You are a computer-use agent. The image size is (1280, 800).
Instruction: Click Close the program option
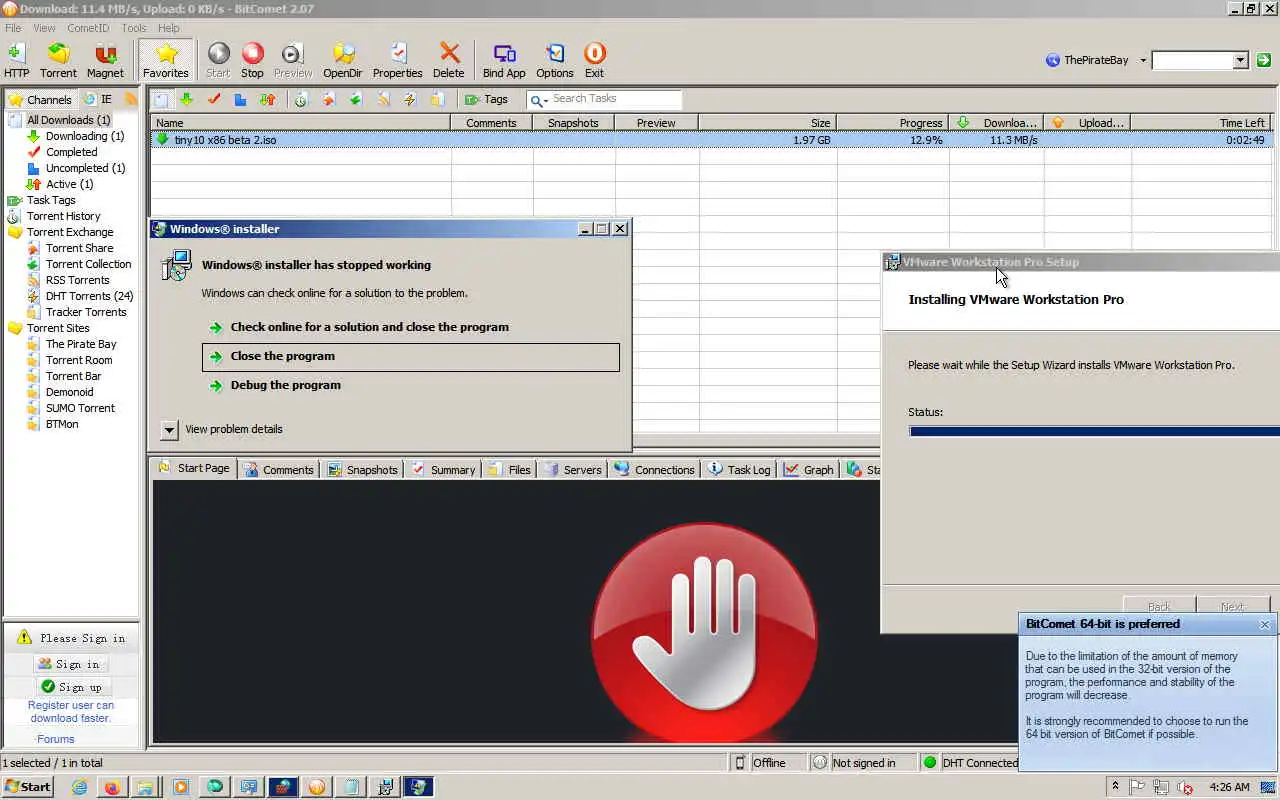click(411, 357)
